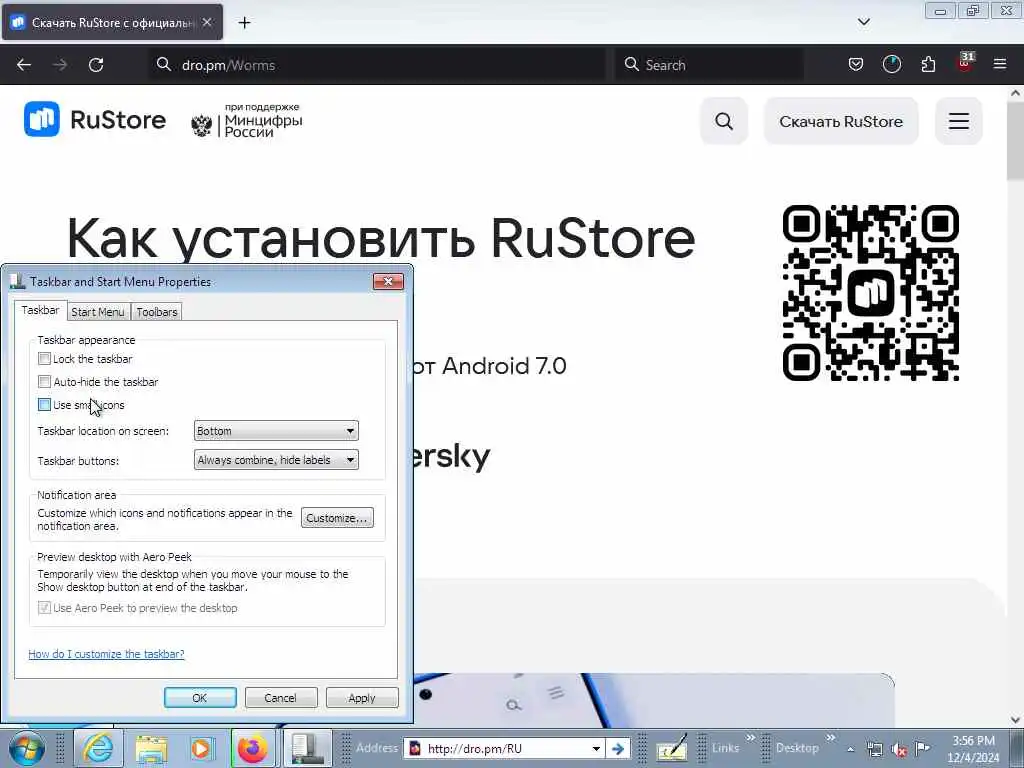Open the network tray icon
Viewport: 1024px width, 768px height.
coord(874,749)
